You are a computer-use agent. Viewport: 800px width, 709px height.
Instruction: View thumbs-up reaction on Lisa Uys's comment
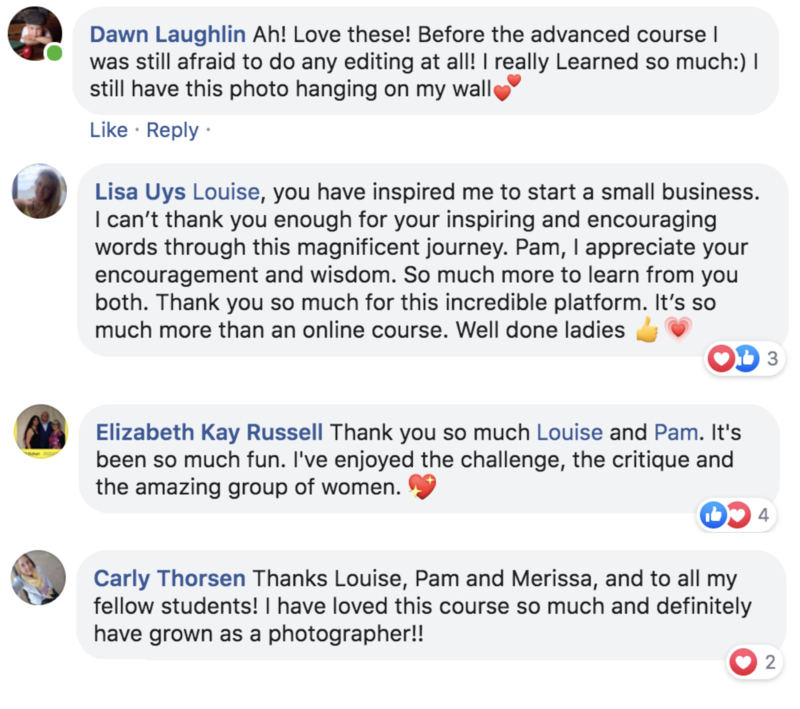click(x=746, y=359)
